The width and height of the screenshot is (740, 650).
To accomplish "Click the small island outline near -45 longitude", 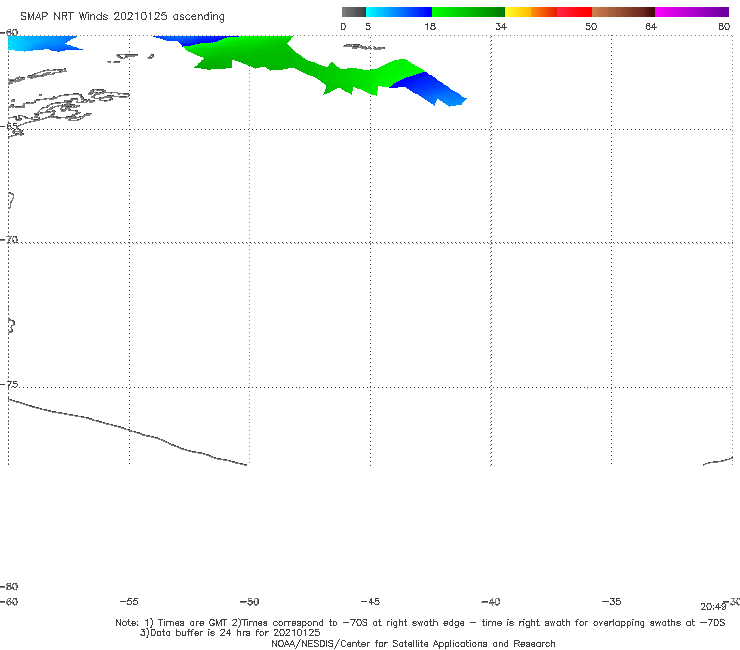I will click(x=364, y=47).
